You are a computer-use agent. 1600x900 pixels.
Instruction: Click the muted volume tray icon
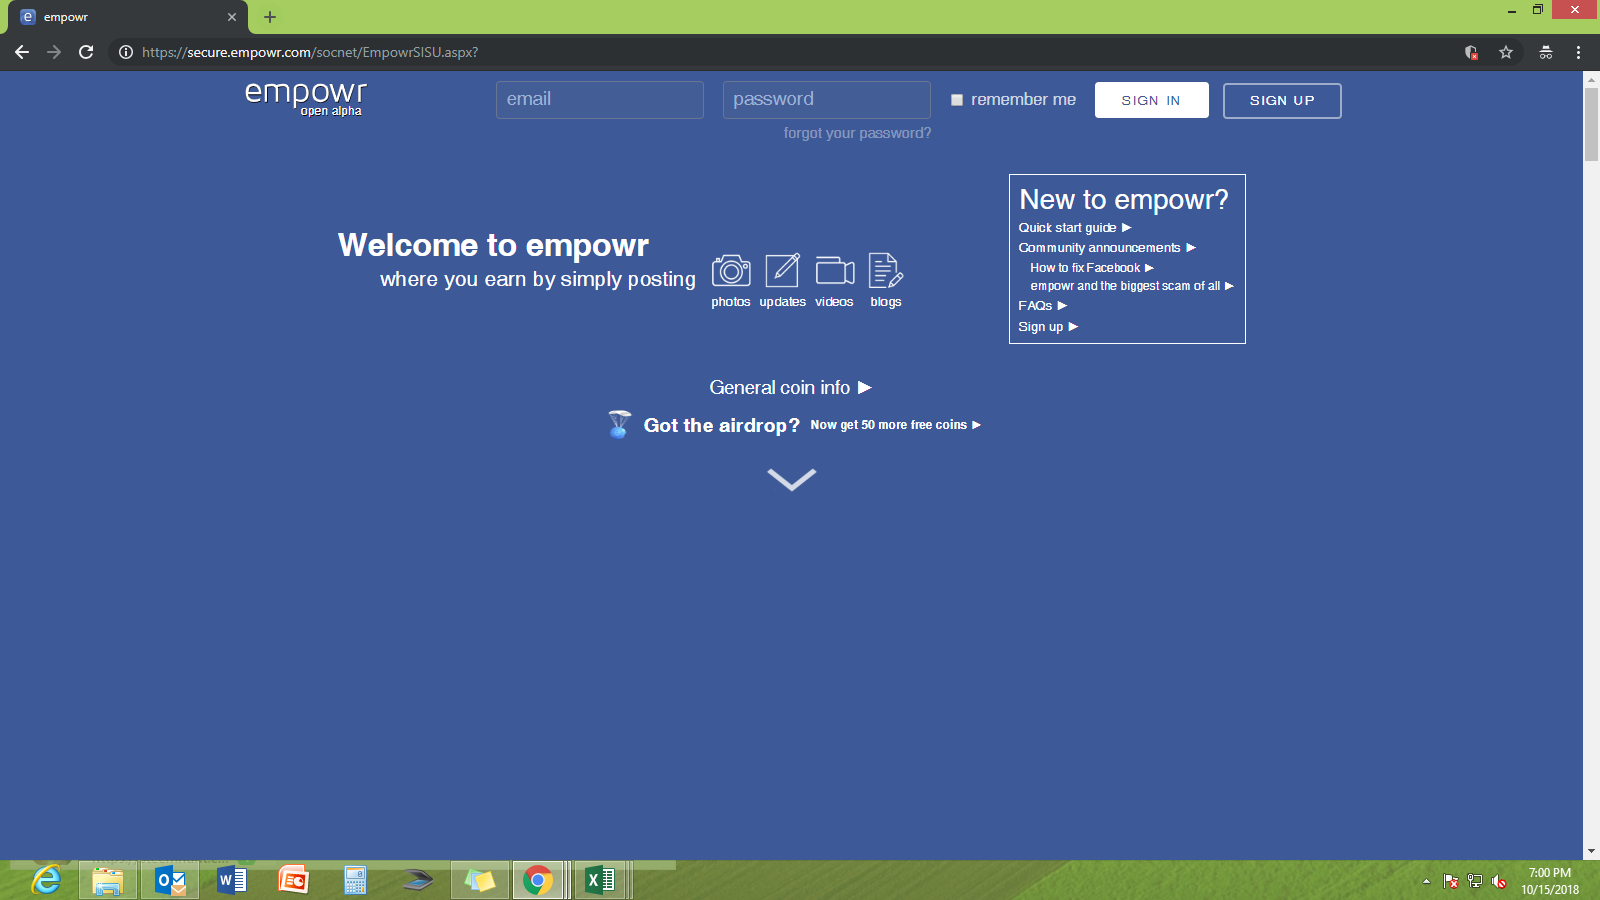coord(1499,881)
